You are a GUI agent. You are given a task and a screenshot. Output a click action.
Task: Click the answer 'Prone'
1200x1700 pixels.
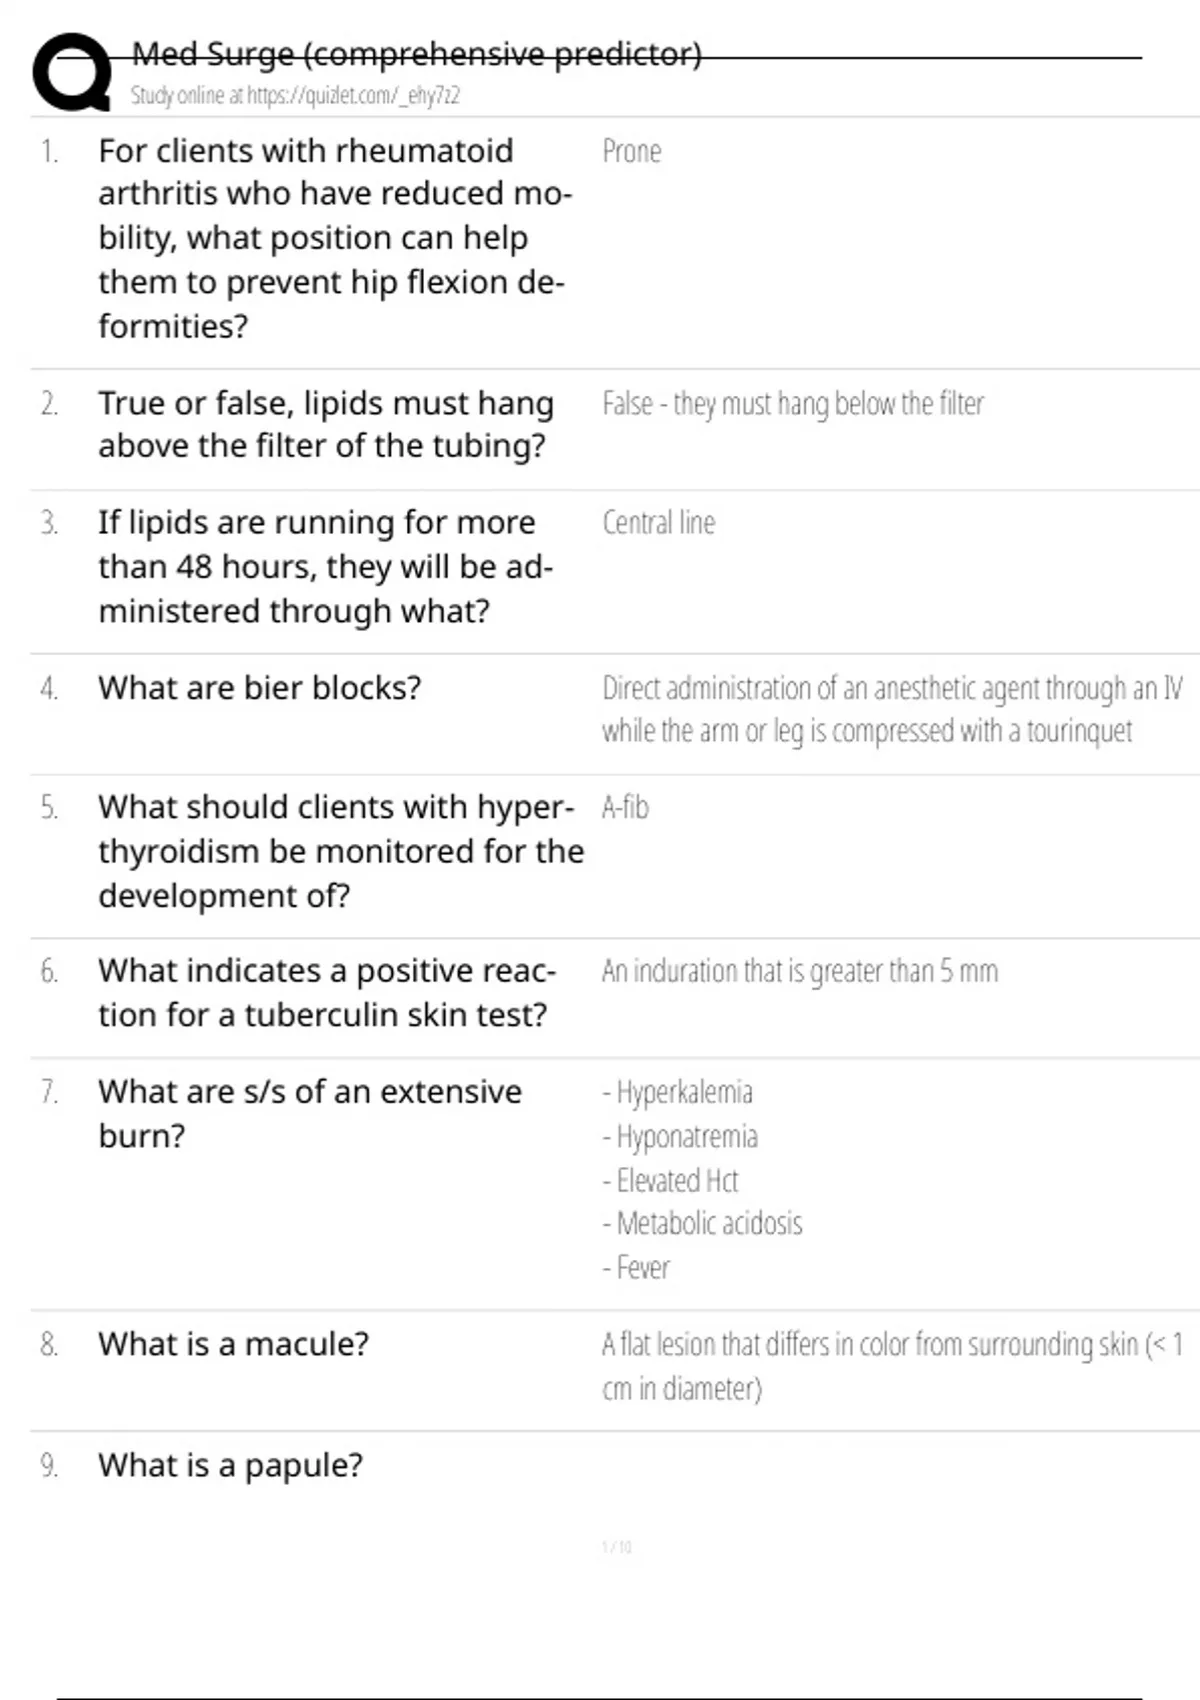coord(631,152)
